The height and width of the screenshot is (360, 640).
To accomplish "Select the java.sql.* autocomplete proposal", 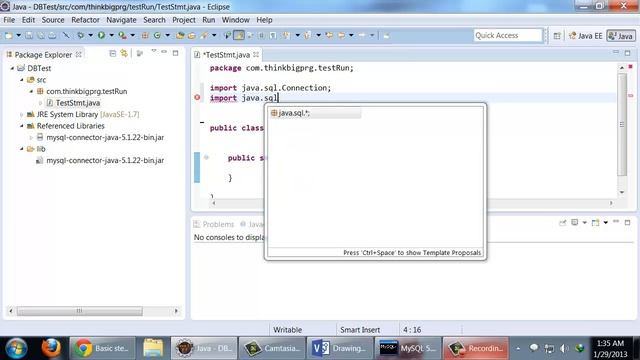I will [315, 113].
